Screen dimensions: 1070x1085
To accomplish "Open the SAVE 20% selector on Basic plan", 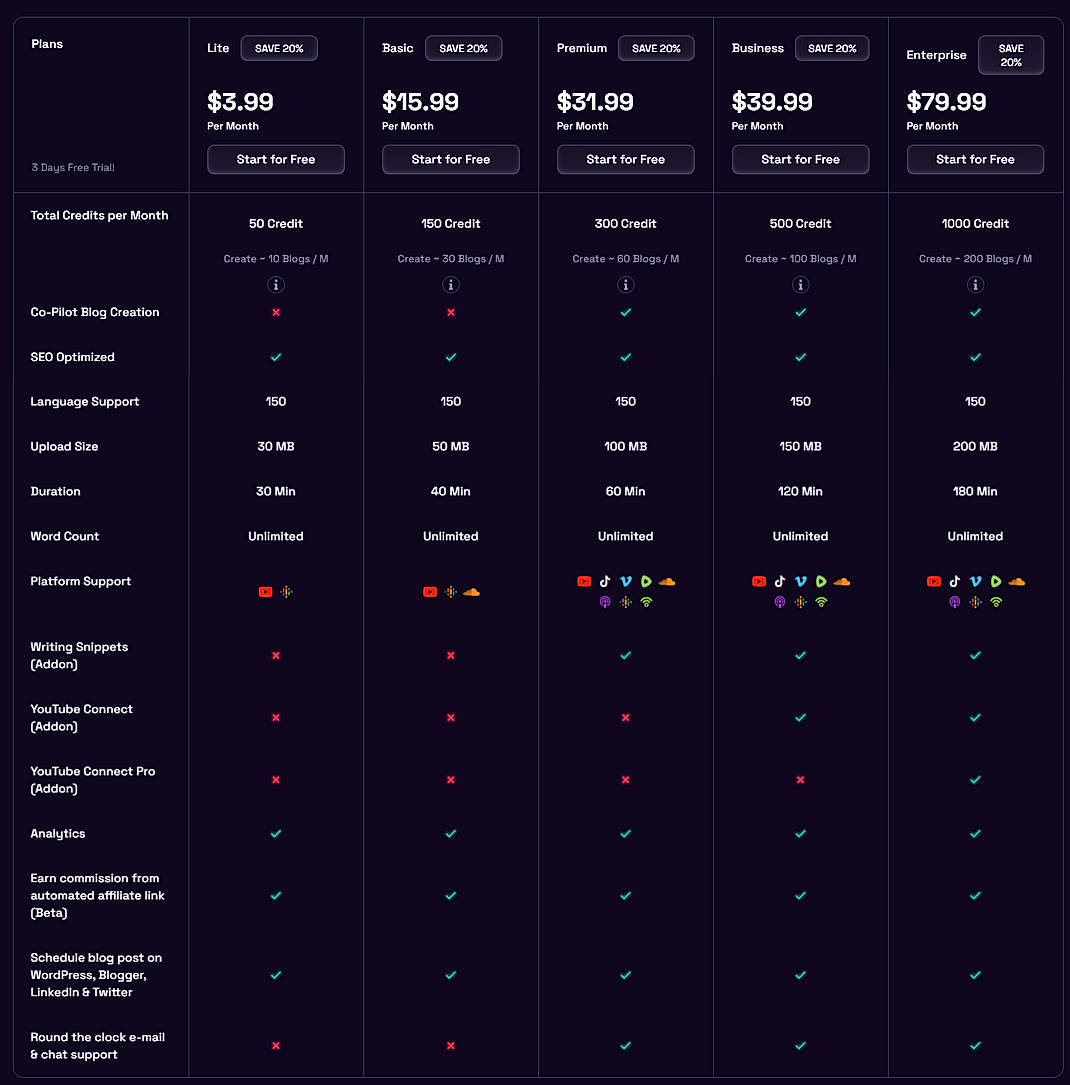I will [x=463, y=47].
